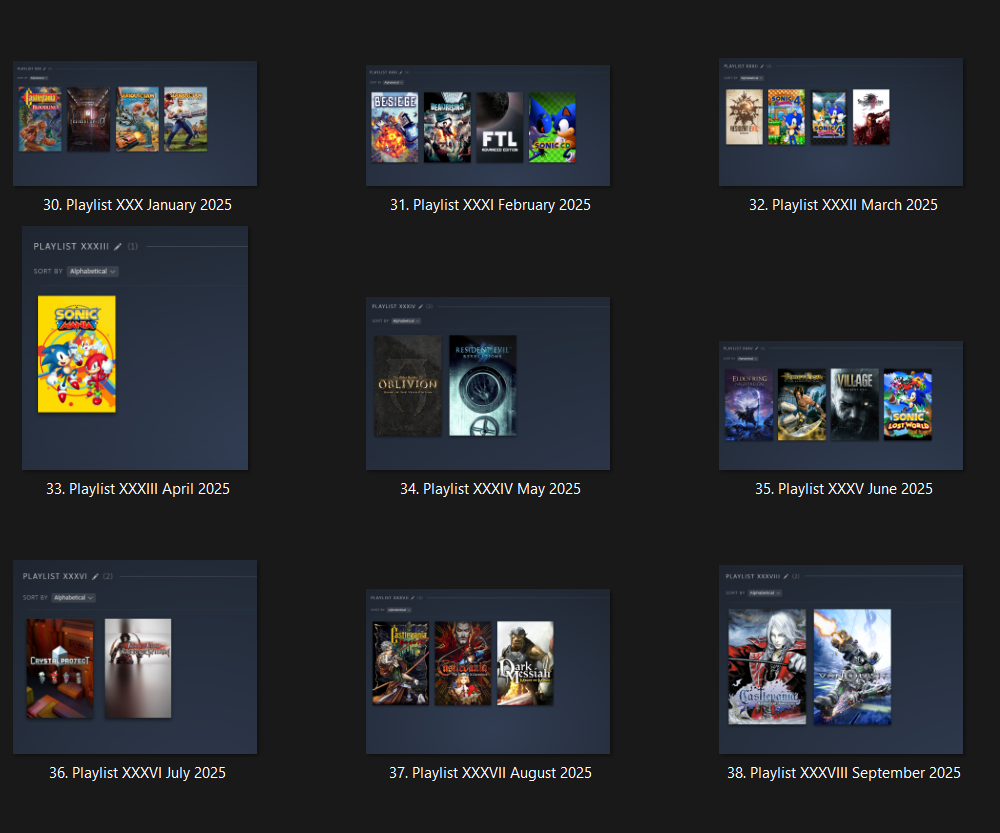
Task: Click caption '33. Playlist XXXIII April 2025'
Action: coord(138,489)
